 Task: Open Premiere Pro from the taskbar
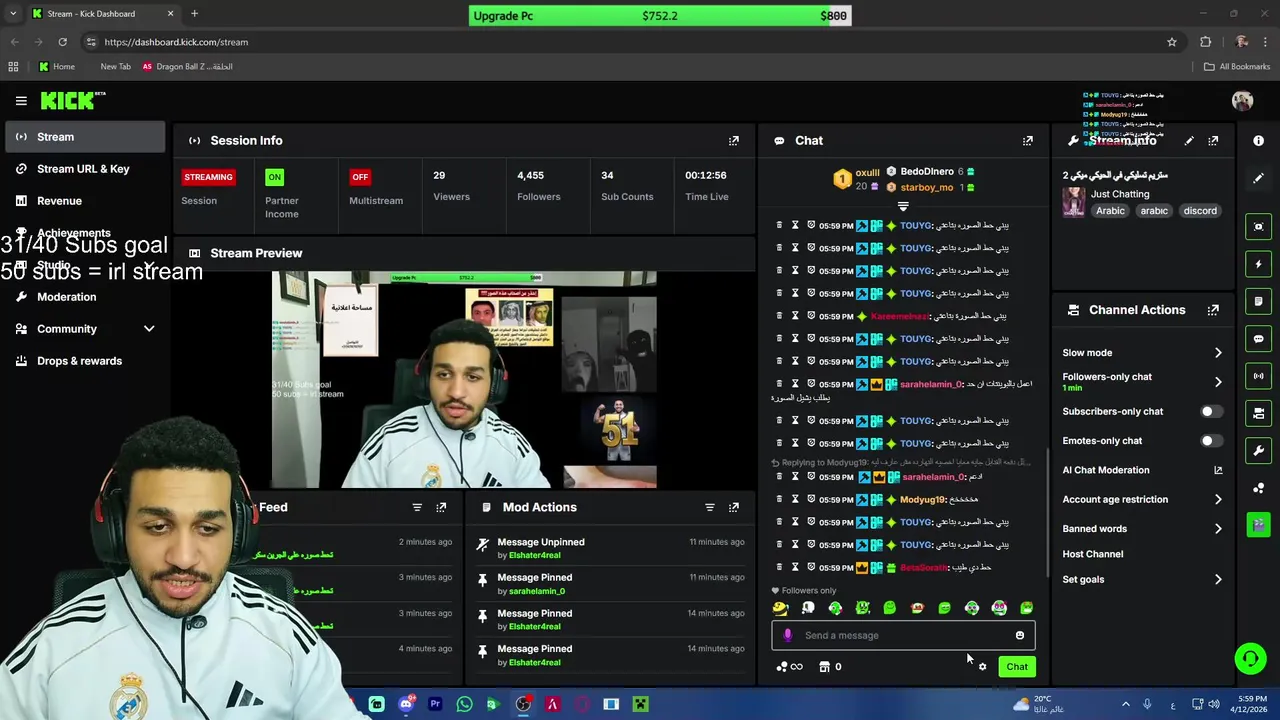435,704
